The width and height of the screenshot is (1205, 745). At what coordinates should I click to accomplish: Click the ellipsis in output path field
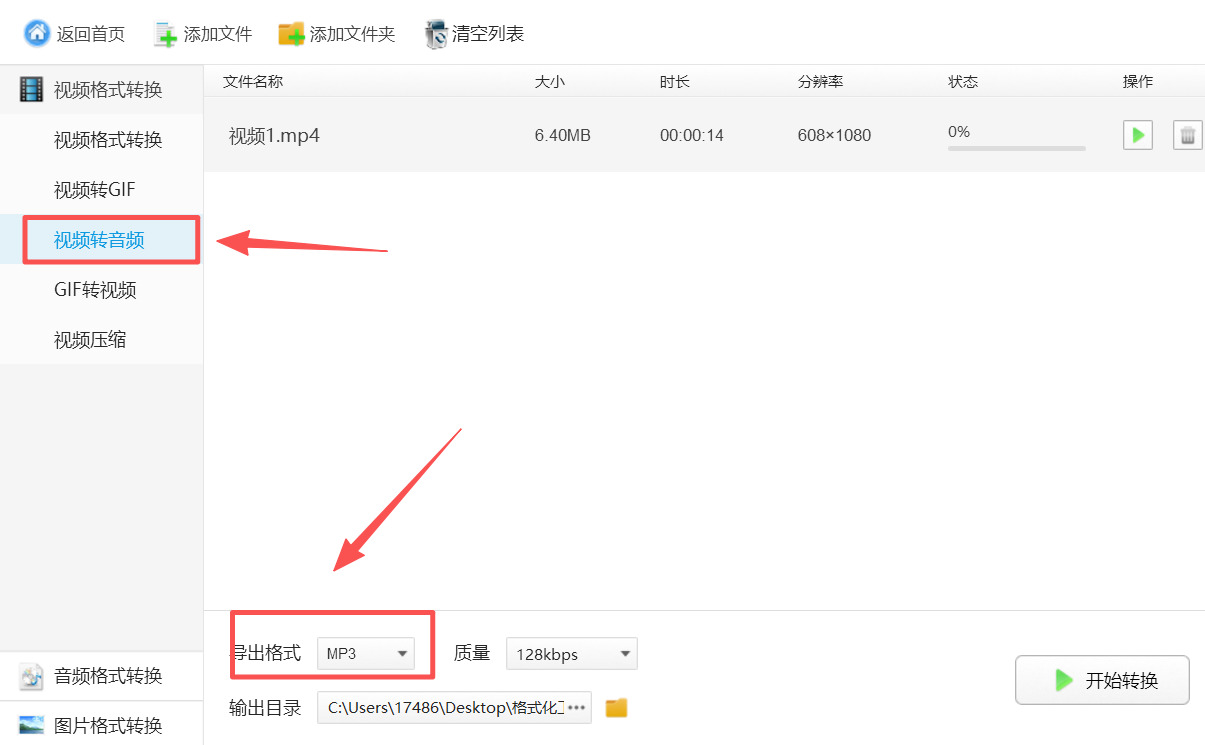[576, 708]
